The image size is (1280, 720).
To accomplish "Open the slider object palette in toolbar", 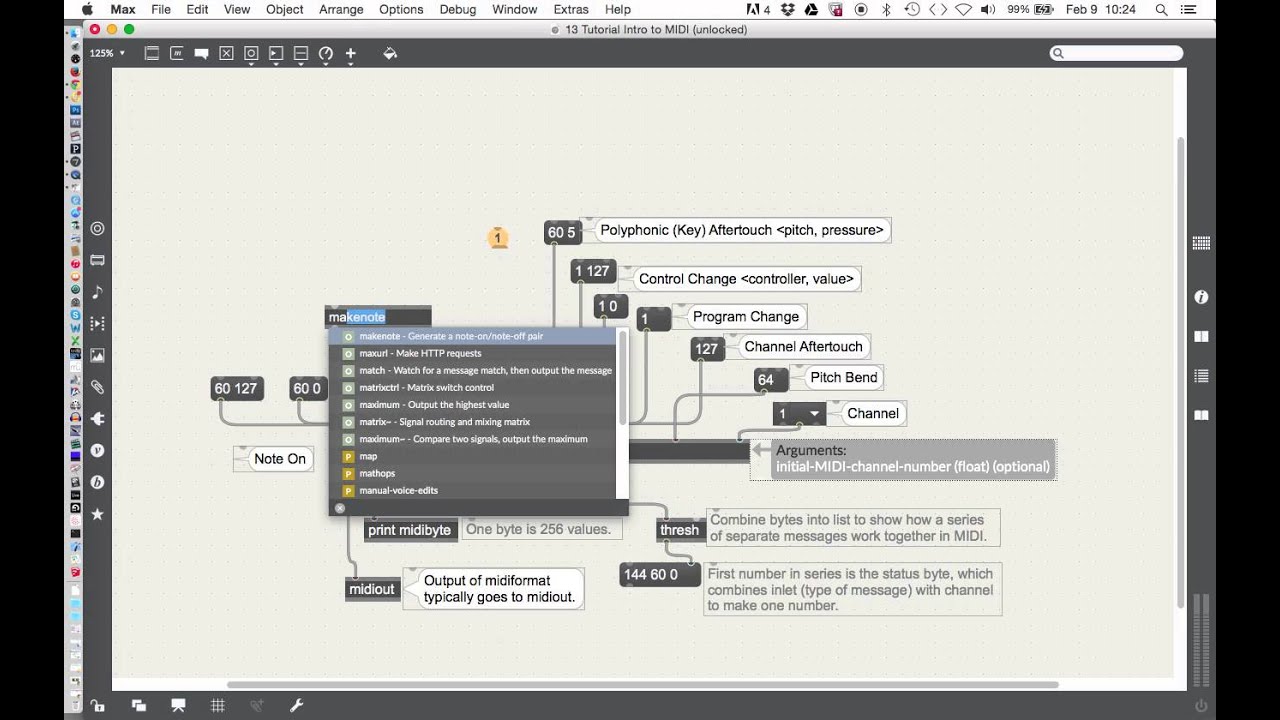I will coord(300,53).
